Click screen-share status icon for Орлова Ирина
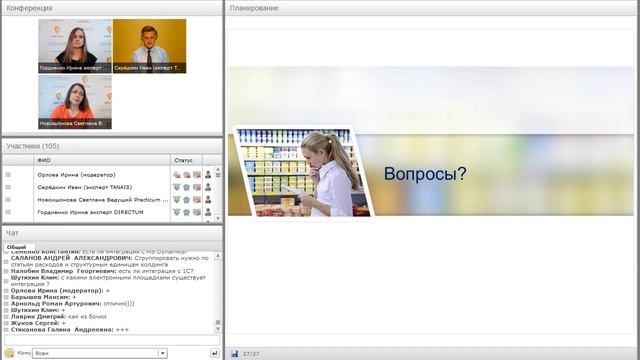This screenshot has height=360, width=640. [197, 175]
